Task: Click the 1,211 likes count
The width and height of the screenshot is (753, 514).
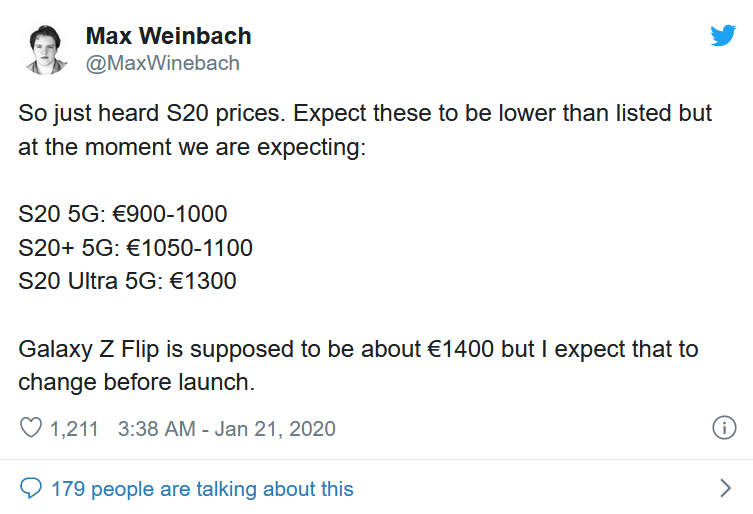Action: [74, 429]
